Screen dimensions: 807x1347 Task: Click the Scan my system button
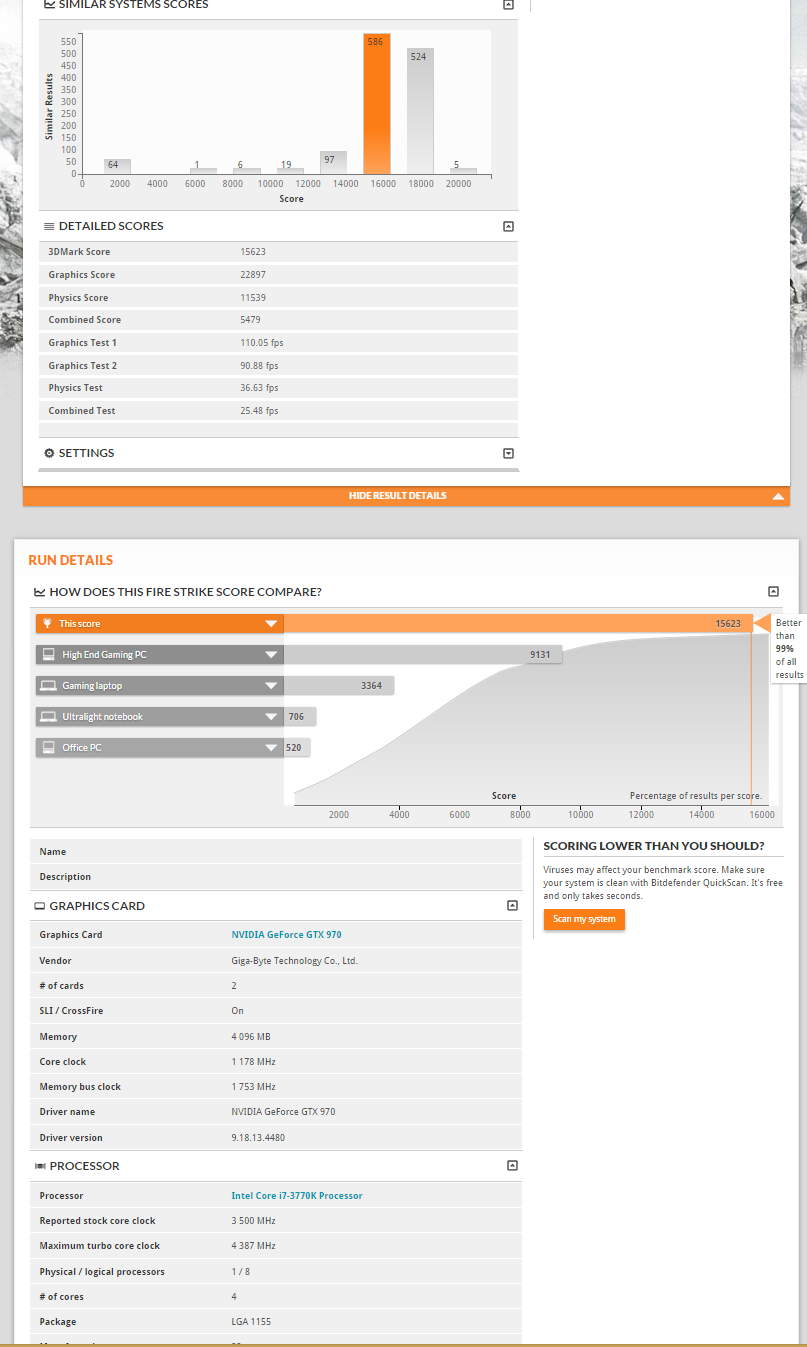pos(584,919)
